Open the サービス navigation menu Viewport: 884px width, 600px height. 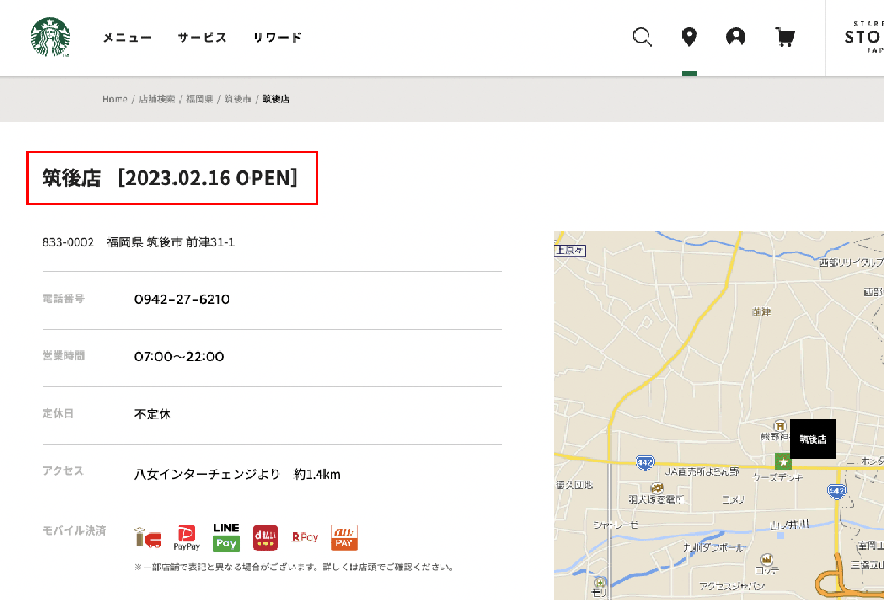click(202, 38)
